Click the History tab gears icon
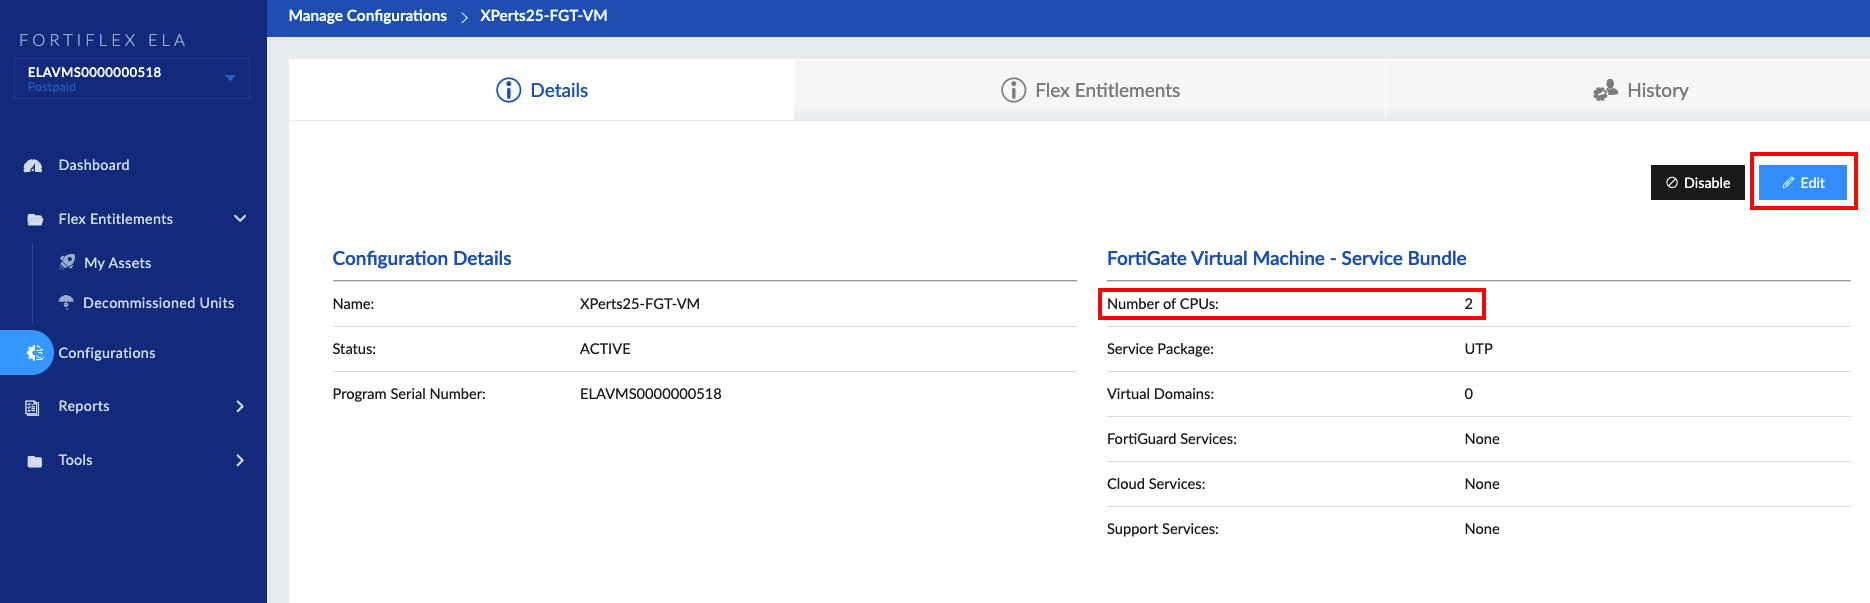This screenshot has width=1870, height=603. point(1606,90)
